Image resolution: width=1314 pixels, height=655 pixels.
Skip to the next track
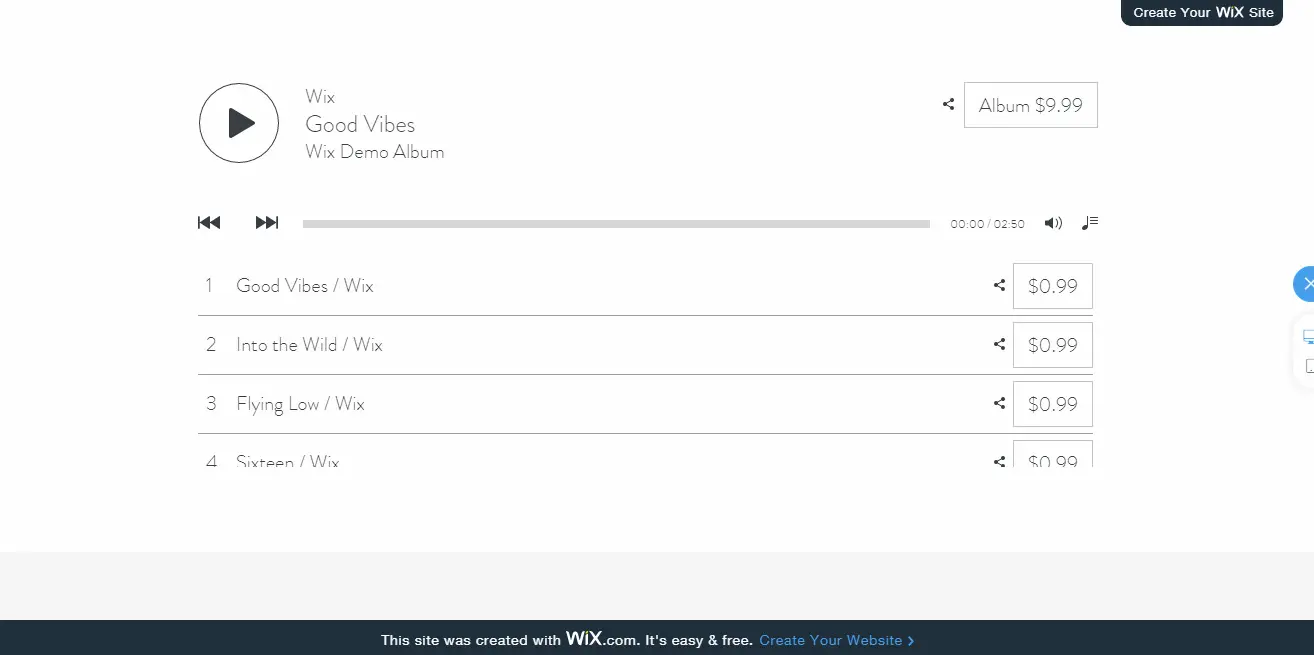tap(267, 223)
